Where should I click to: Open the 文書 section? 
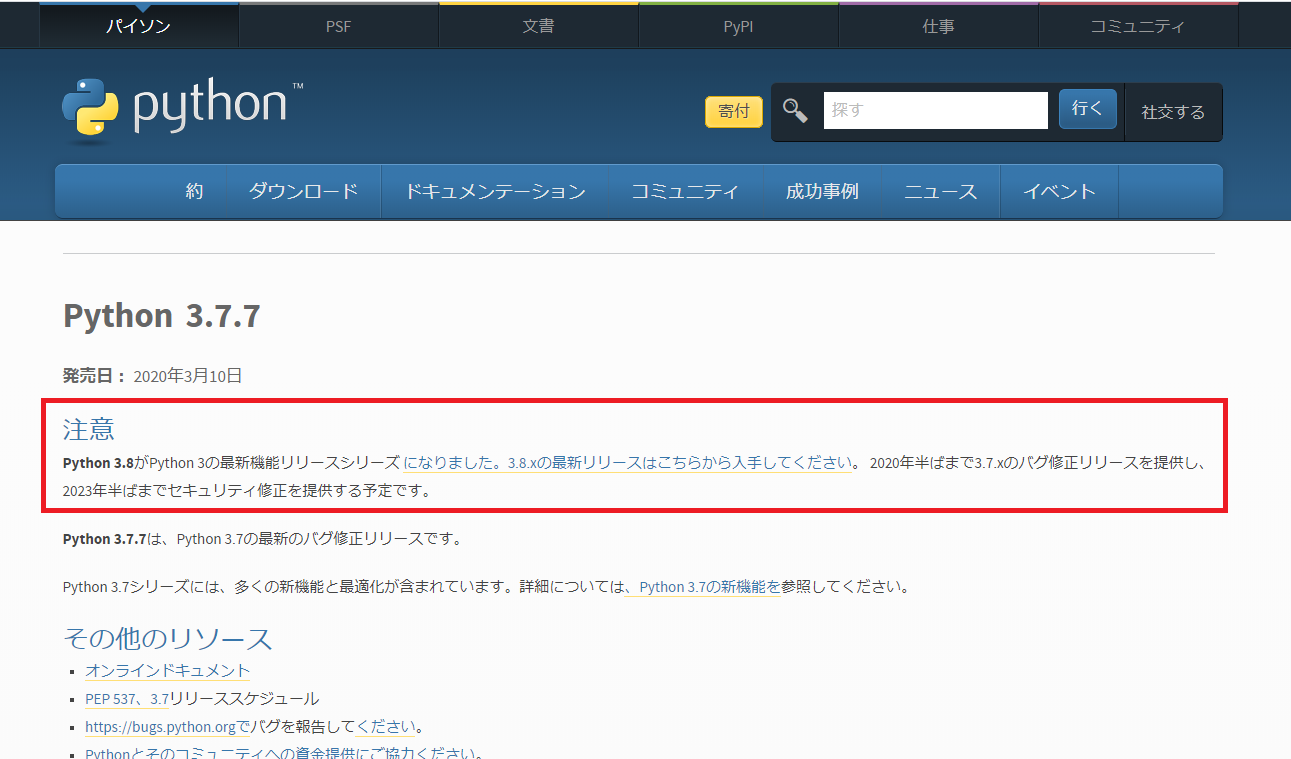[x=538, y=25]
